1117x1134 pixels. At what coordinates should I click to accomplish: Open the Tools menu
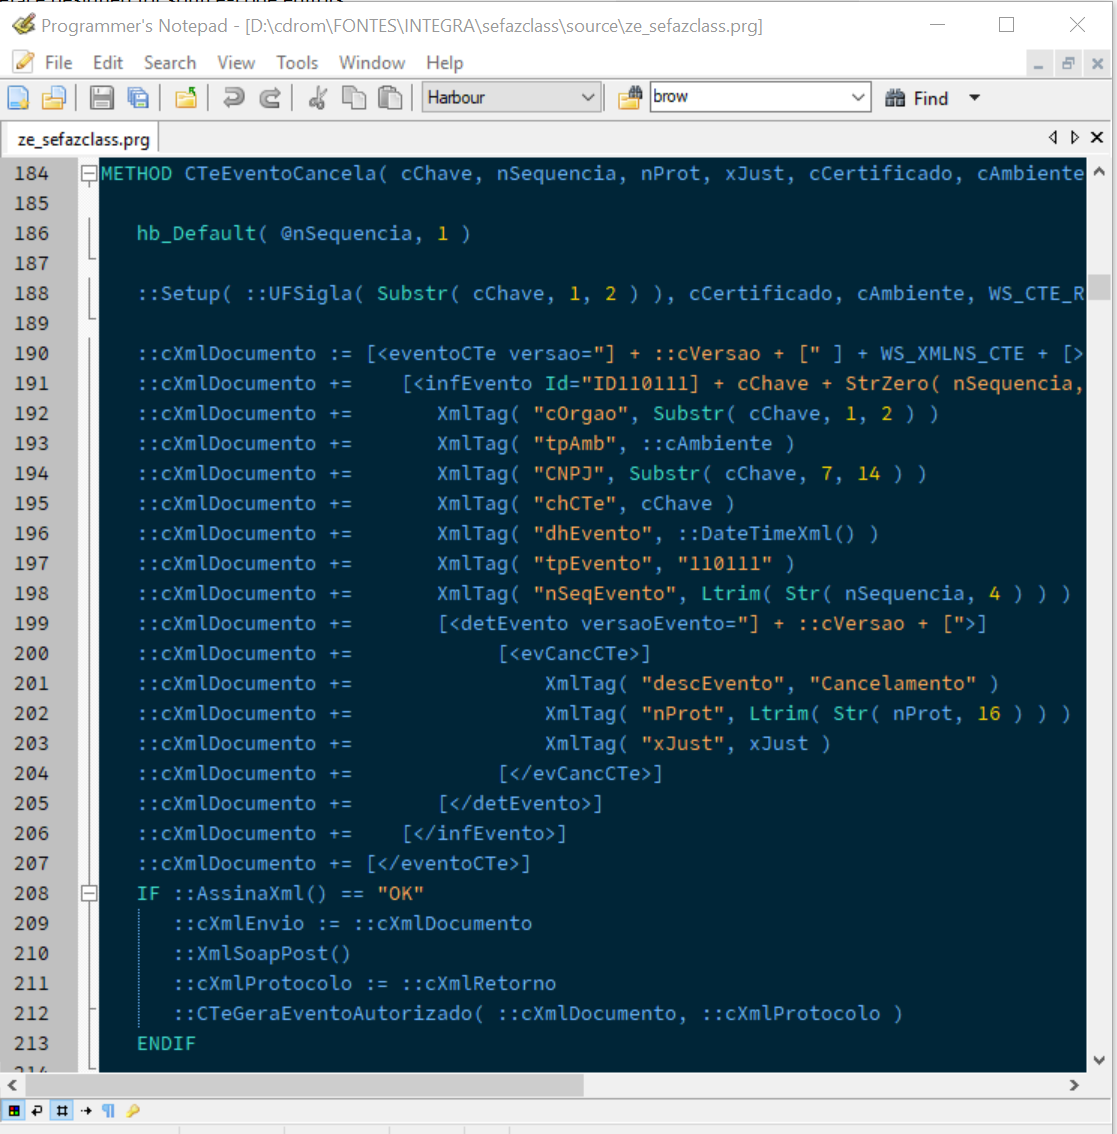click(x=297, y=63)
